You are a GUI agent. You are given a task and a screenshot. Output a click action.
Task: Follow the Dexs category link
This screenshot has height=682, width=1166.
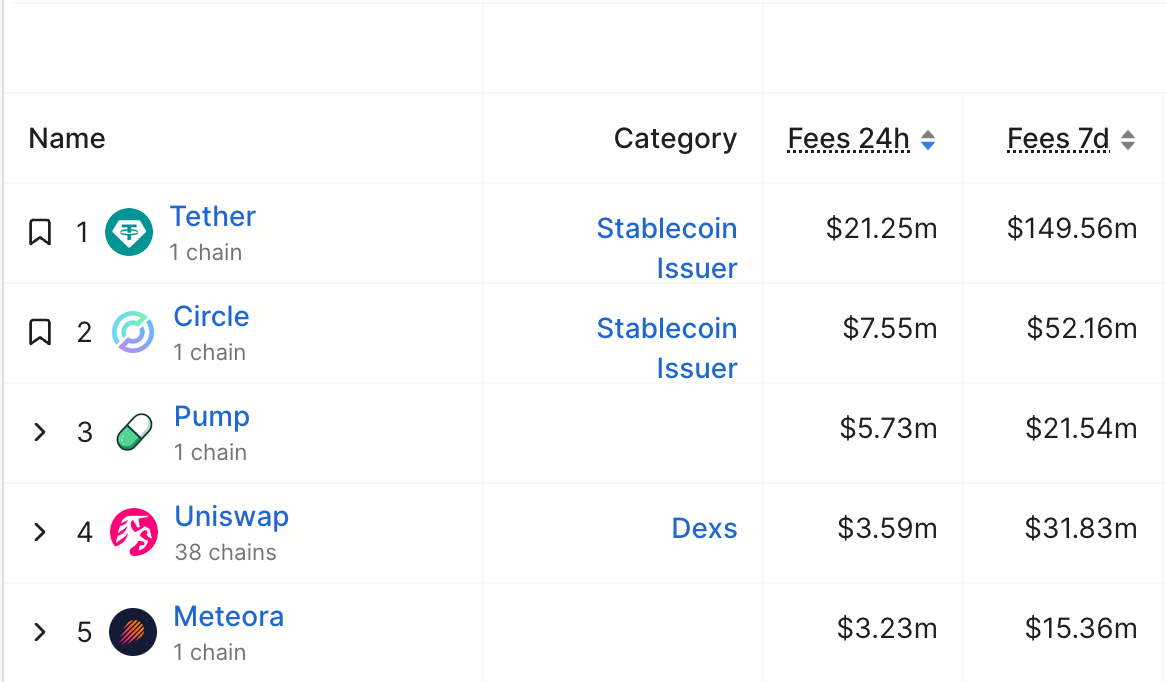coord(705,528)
